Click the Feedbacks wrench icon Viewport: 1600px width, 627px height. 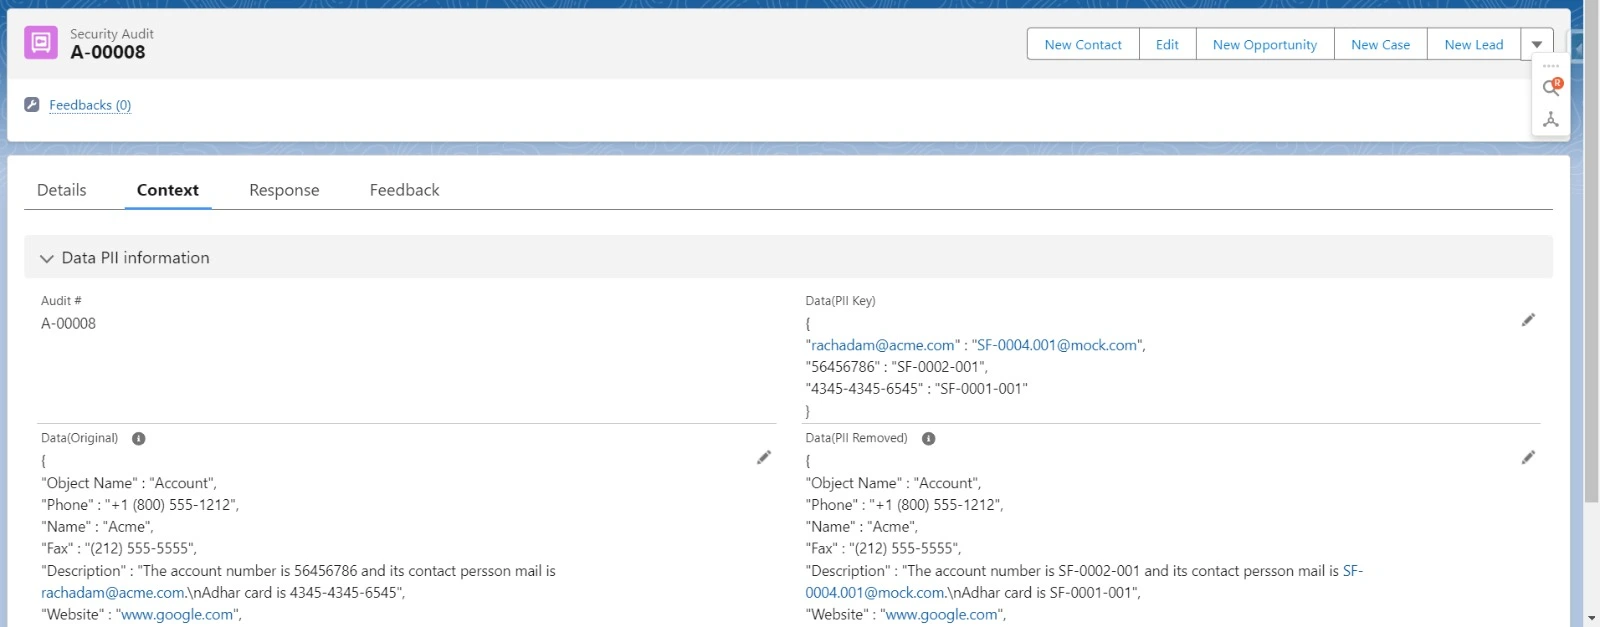(x=32, y=105)
